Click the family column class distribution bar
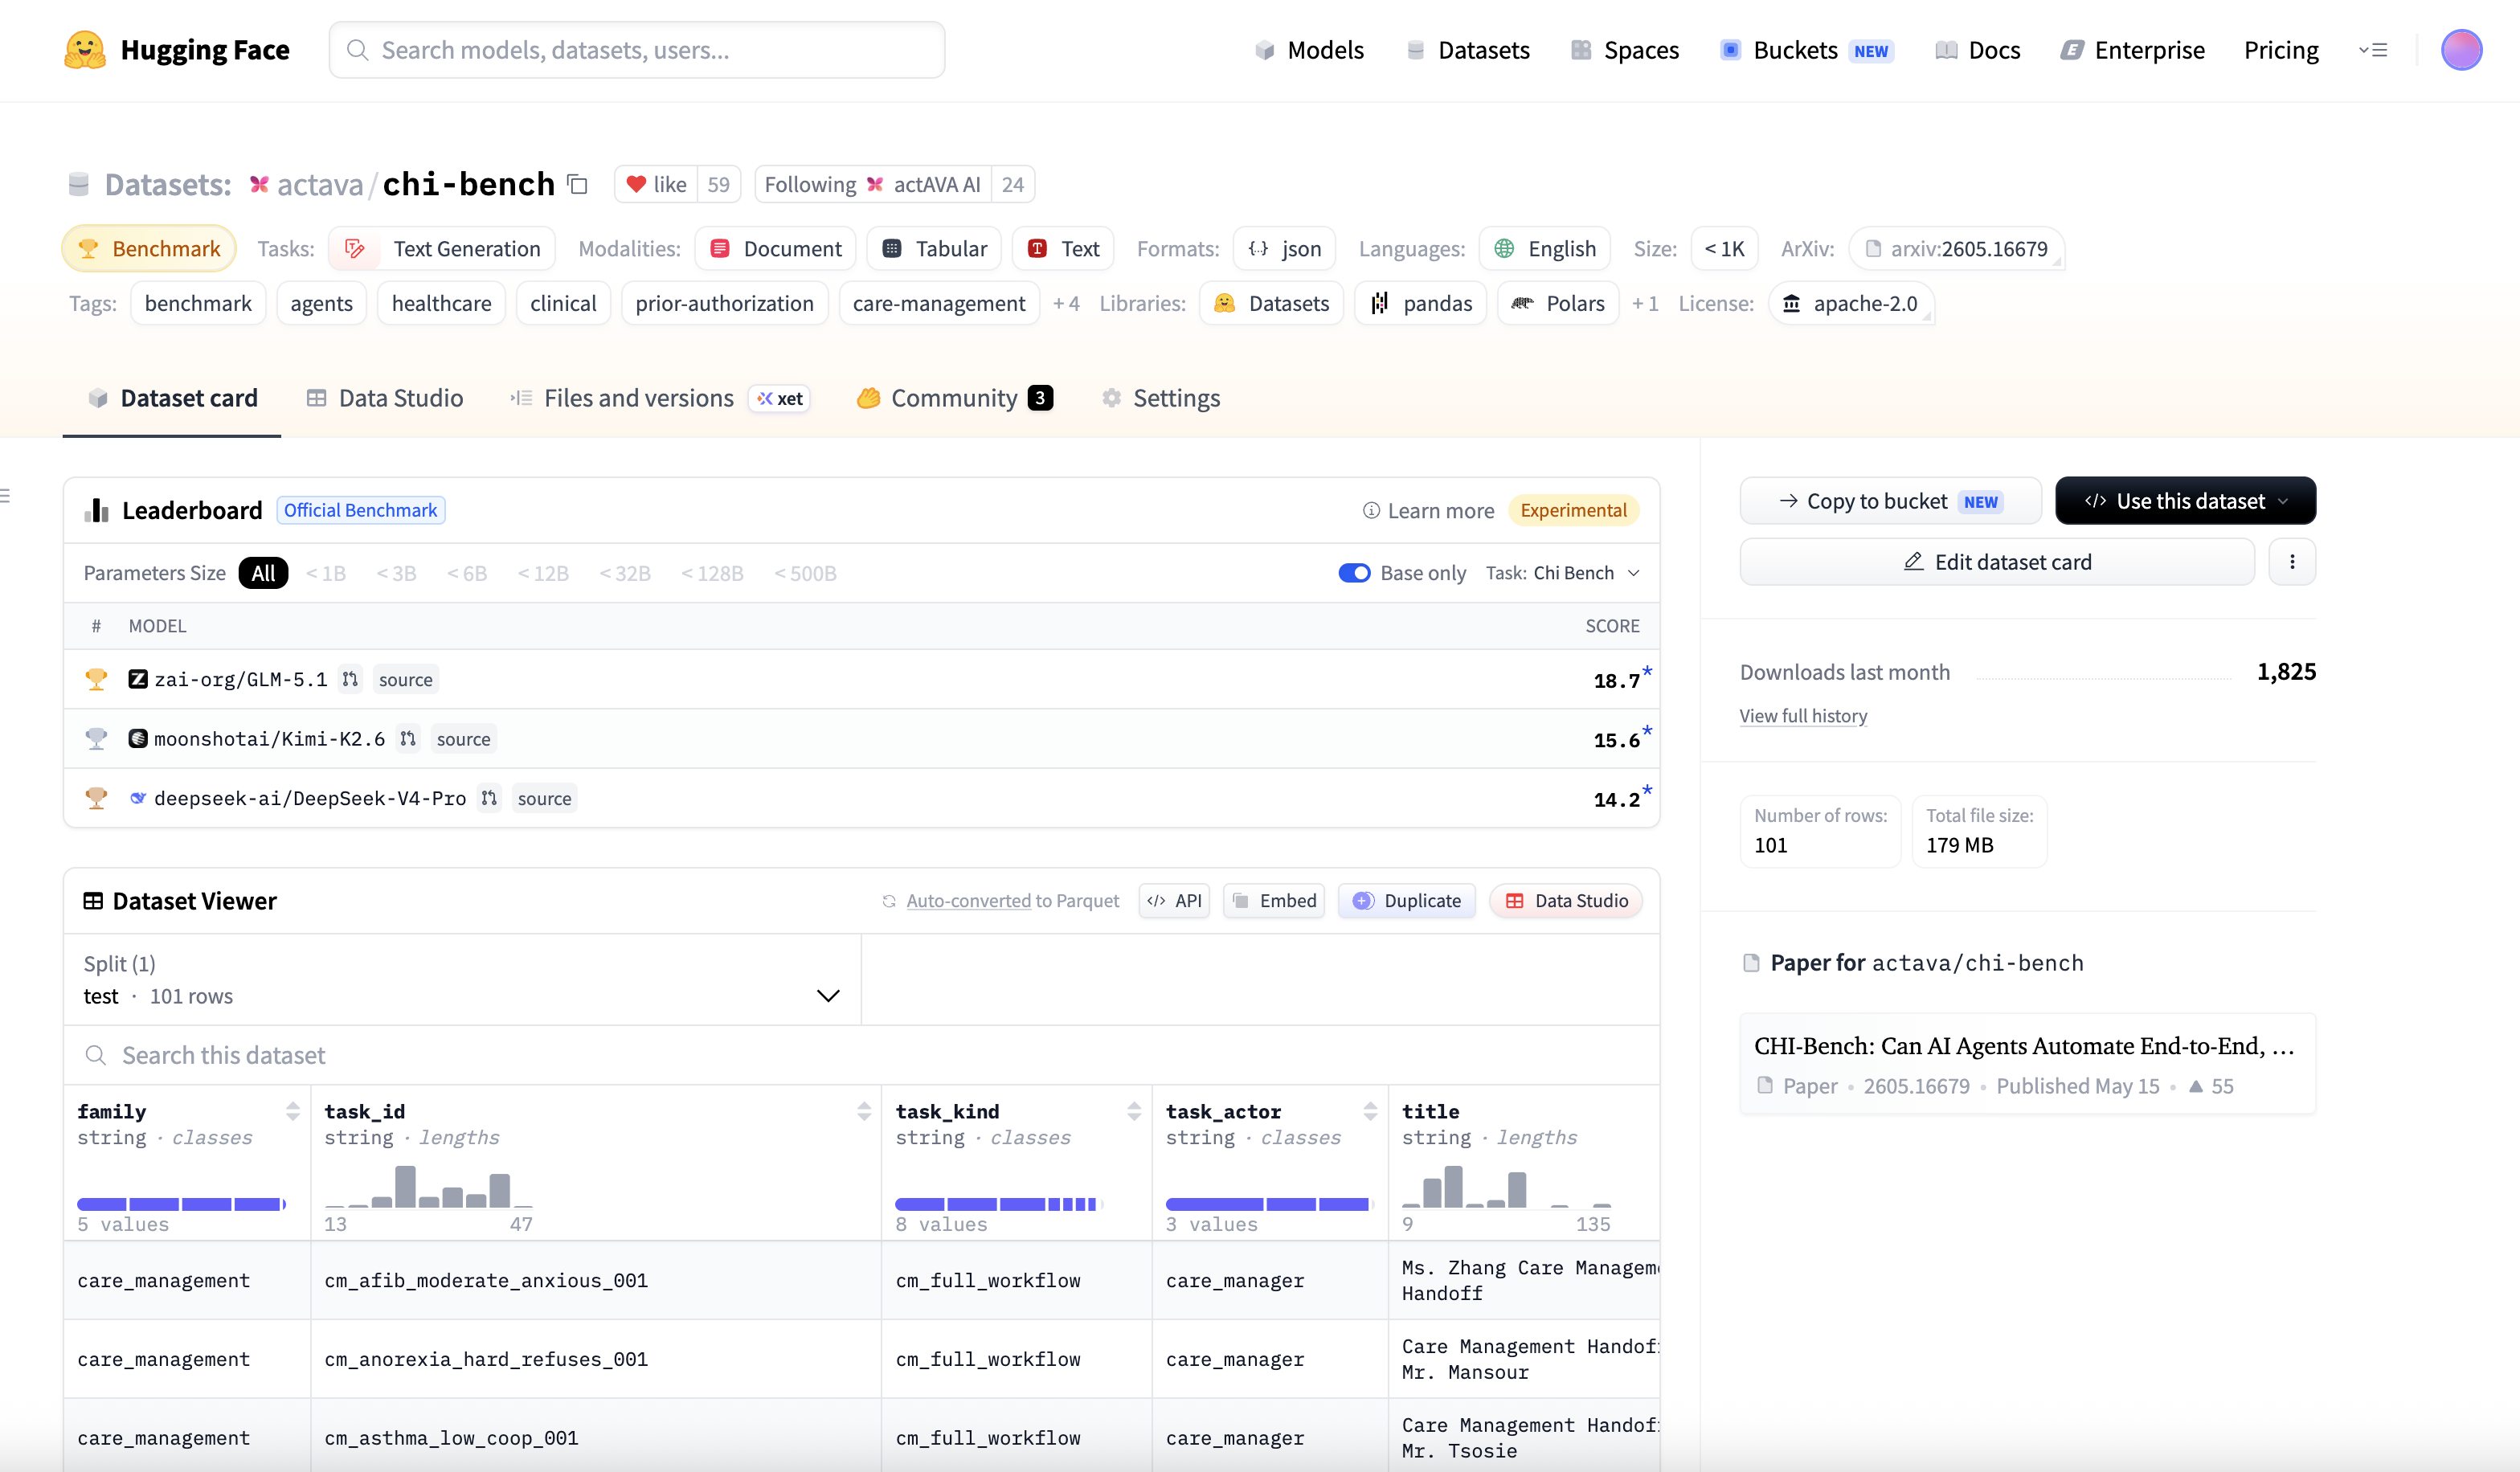 [x=182, y=1204]
